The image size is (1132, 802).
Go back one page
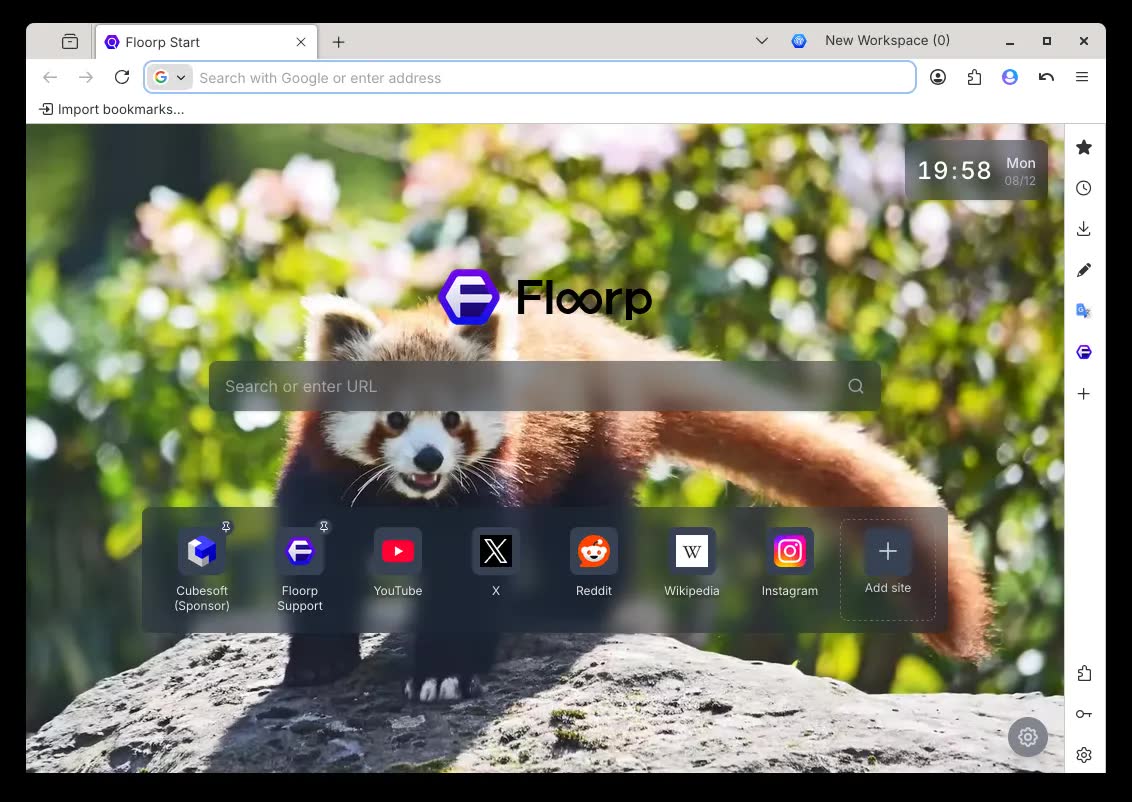(x=50, y=77)
